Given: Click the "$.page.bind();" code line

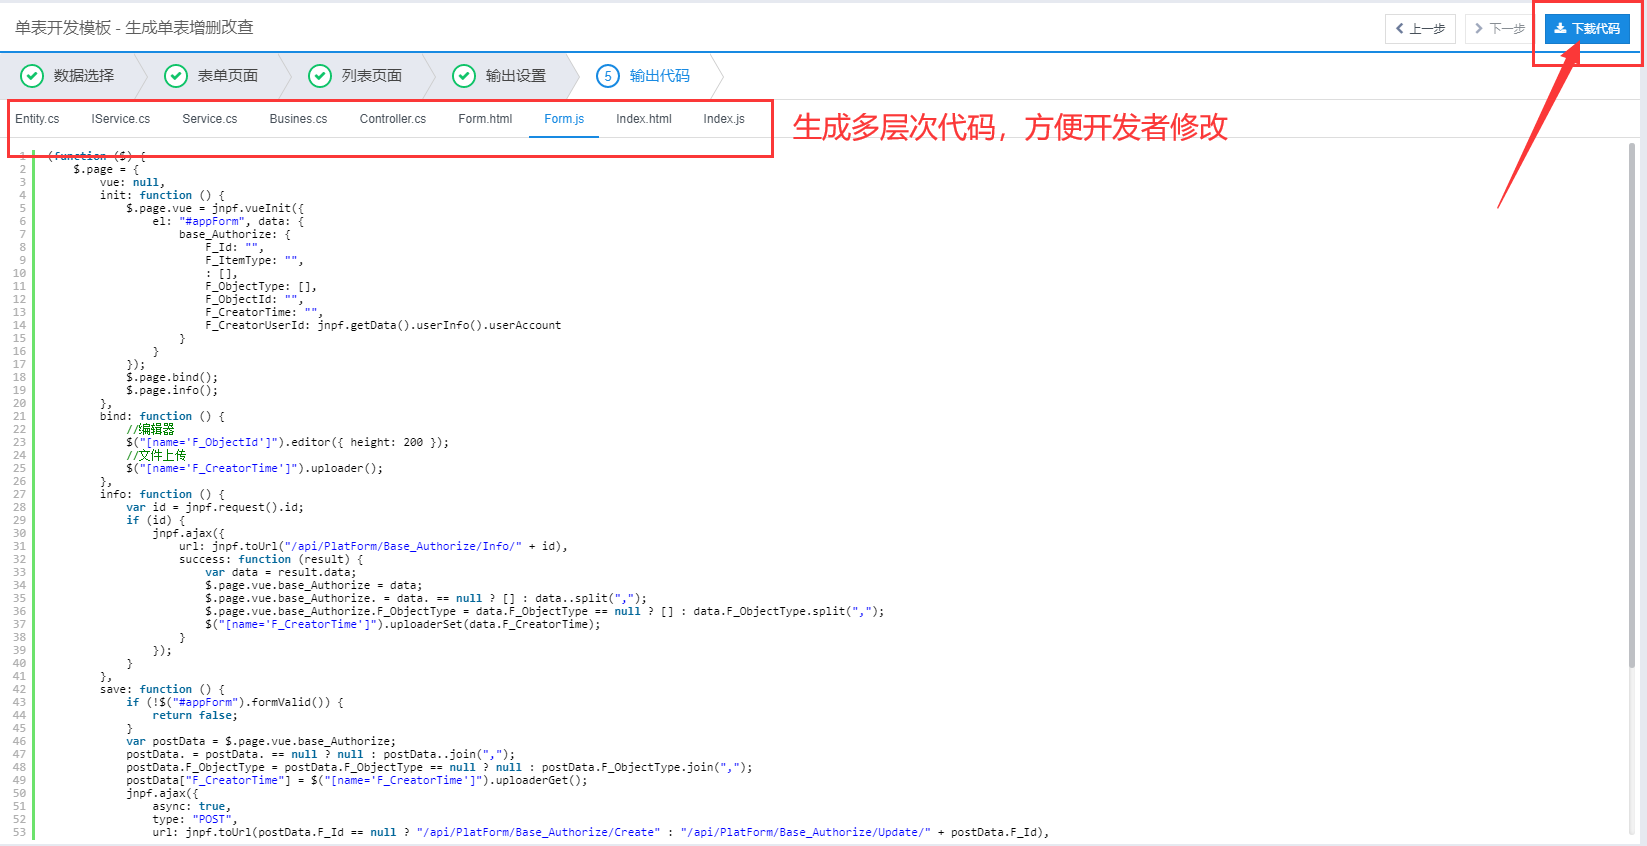Looking at the screenshot, I should (172, 378).
